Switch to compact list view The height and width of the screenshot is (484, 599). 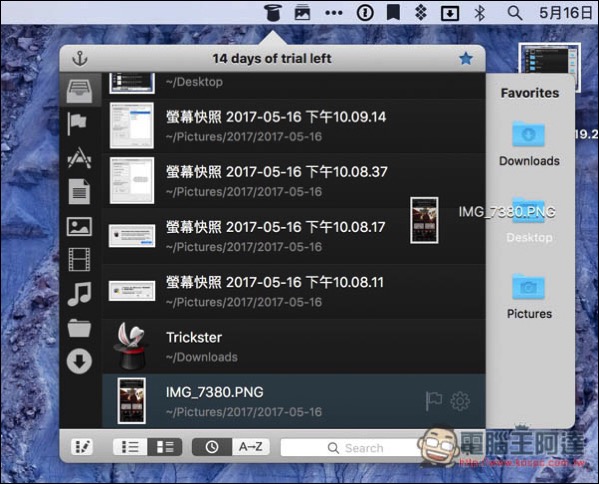(130, 447)
